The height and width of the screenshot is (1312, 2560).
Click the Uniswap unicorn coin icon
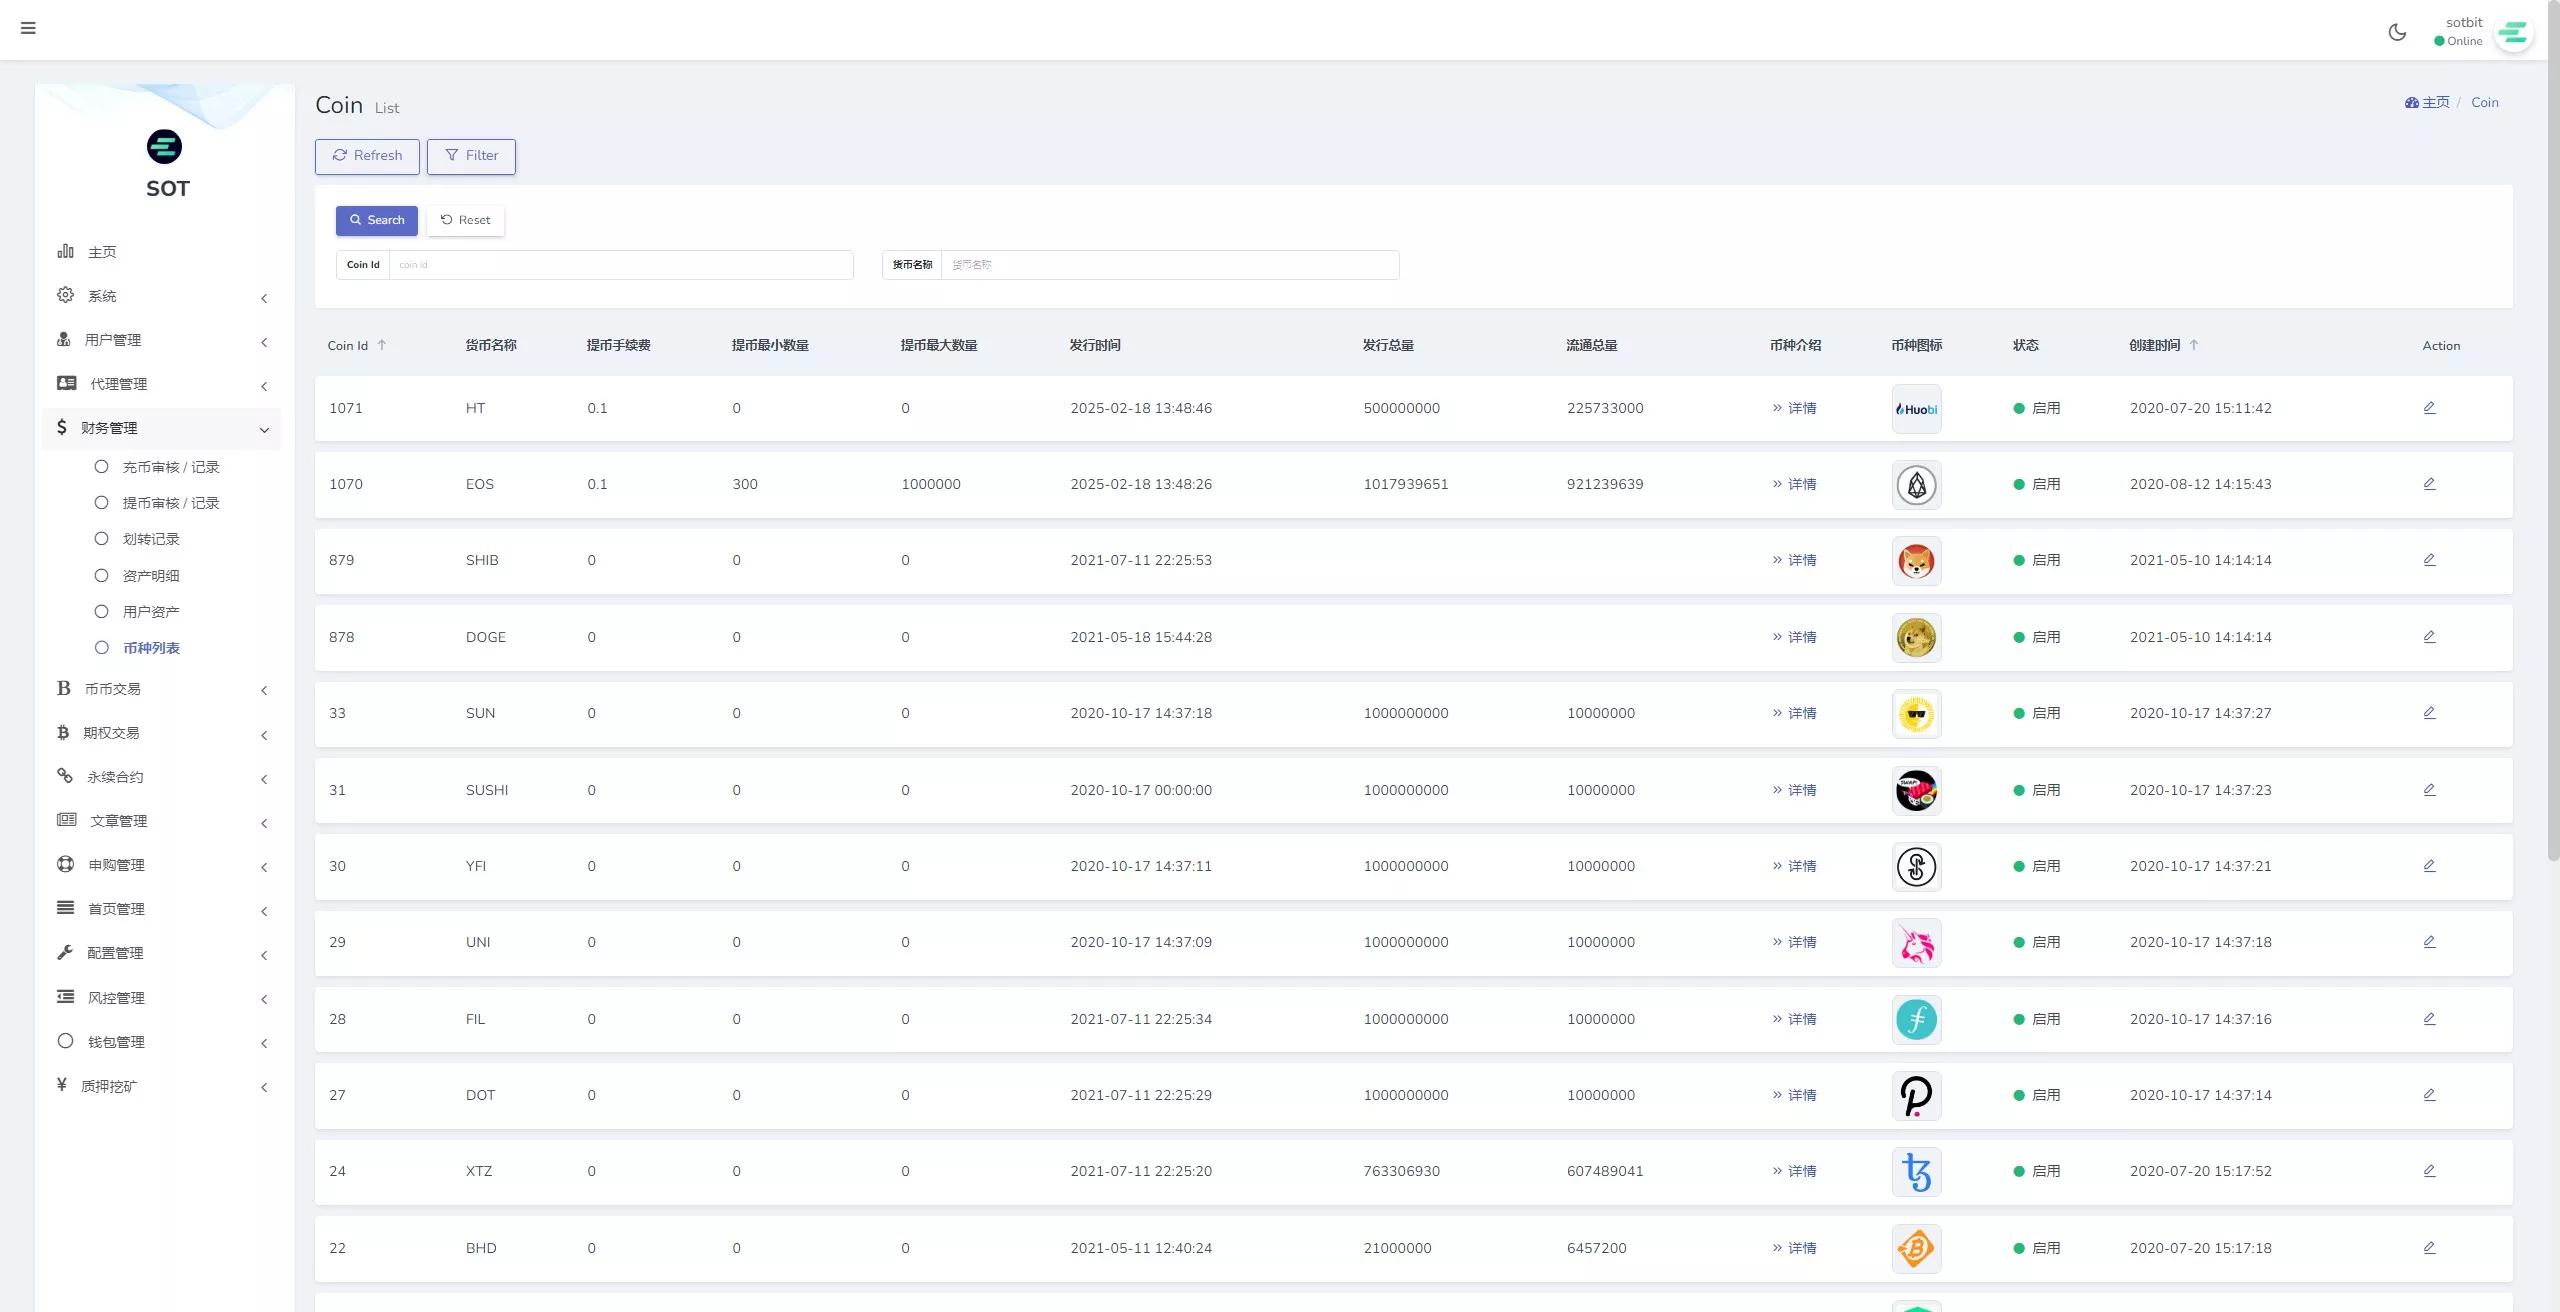coord(1916,943)
